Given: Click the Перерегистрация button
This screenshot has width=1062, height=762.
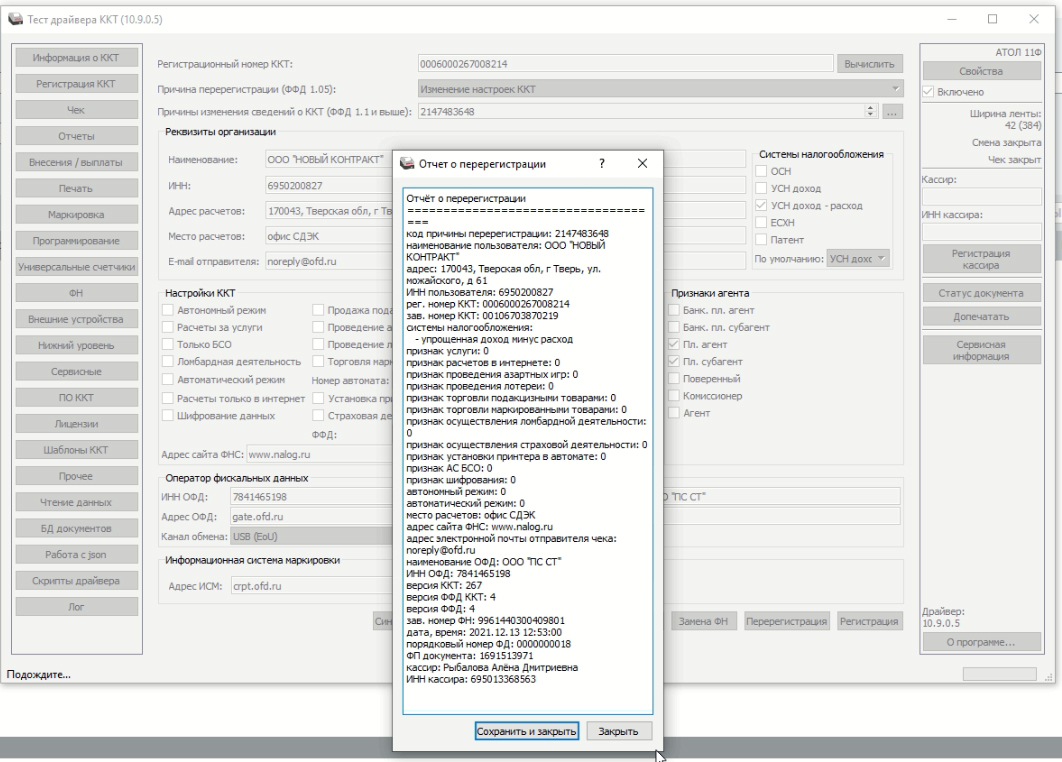Looking at the screenshot, I should pos(788,622).
